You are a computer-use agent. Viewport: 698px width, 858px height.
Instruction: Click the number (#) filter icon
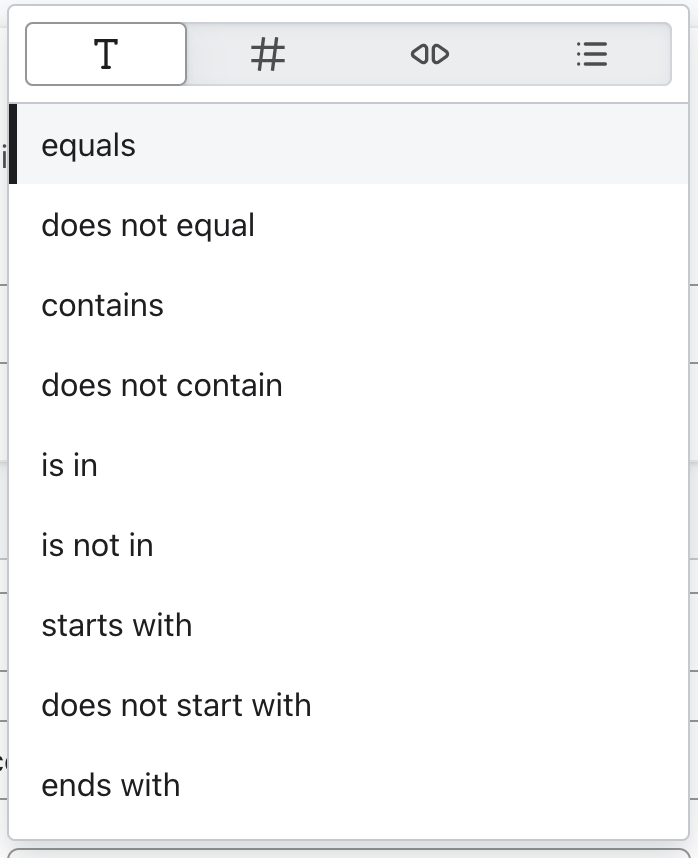[x=267, y=55]
